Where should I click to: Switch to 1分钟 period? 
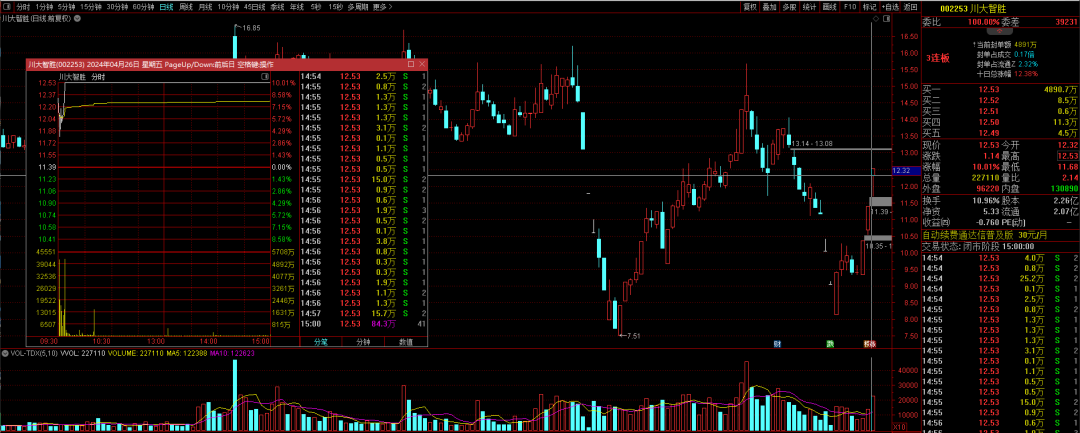click(x=43, y=6)
